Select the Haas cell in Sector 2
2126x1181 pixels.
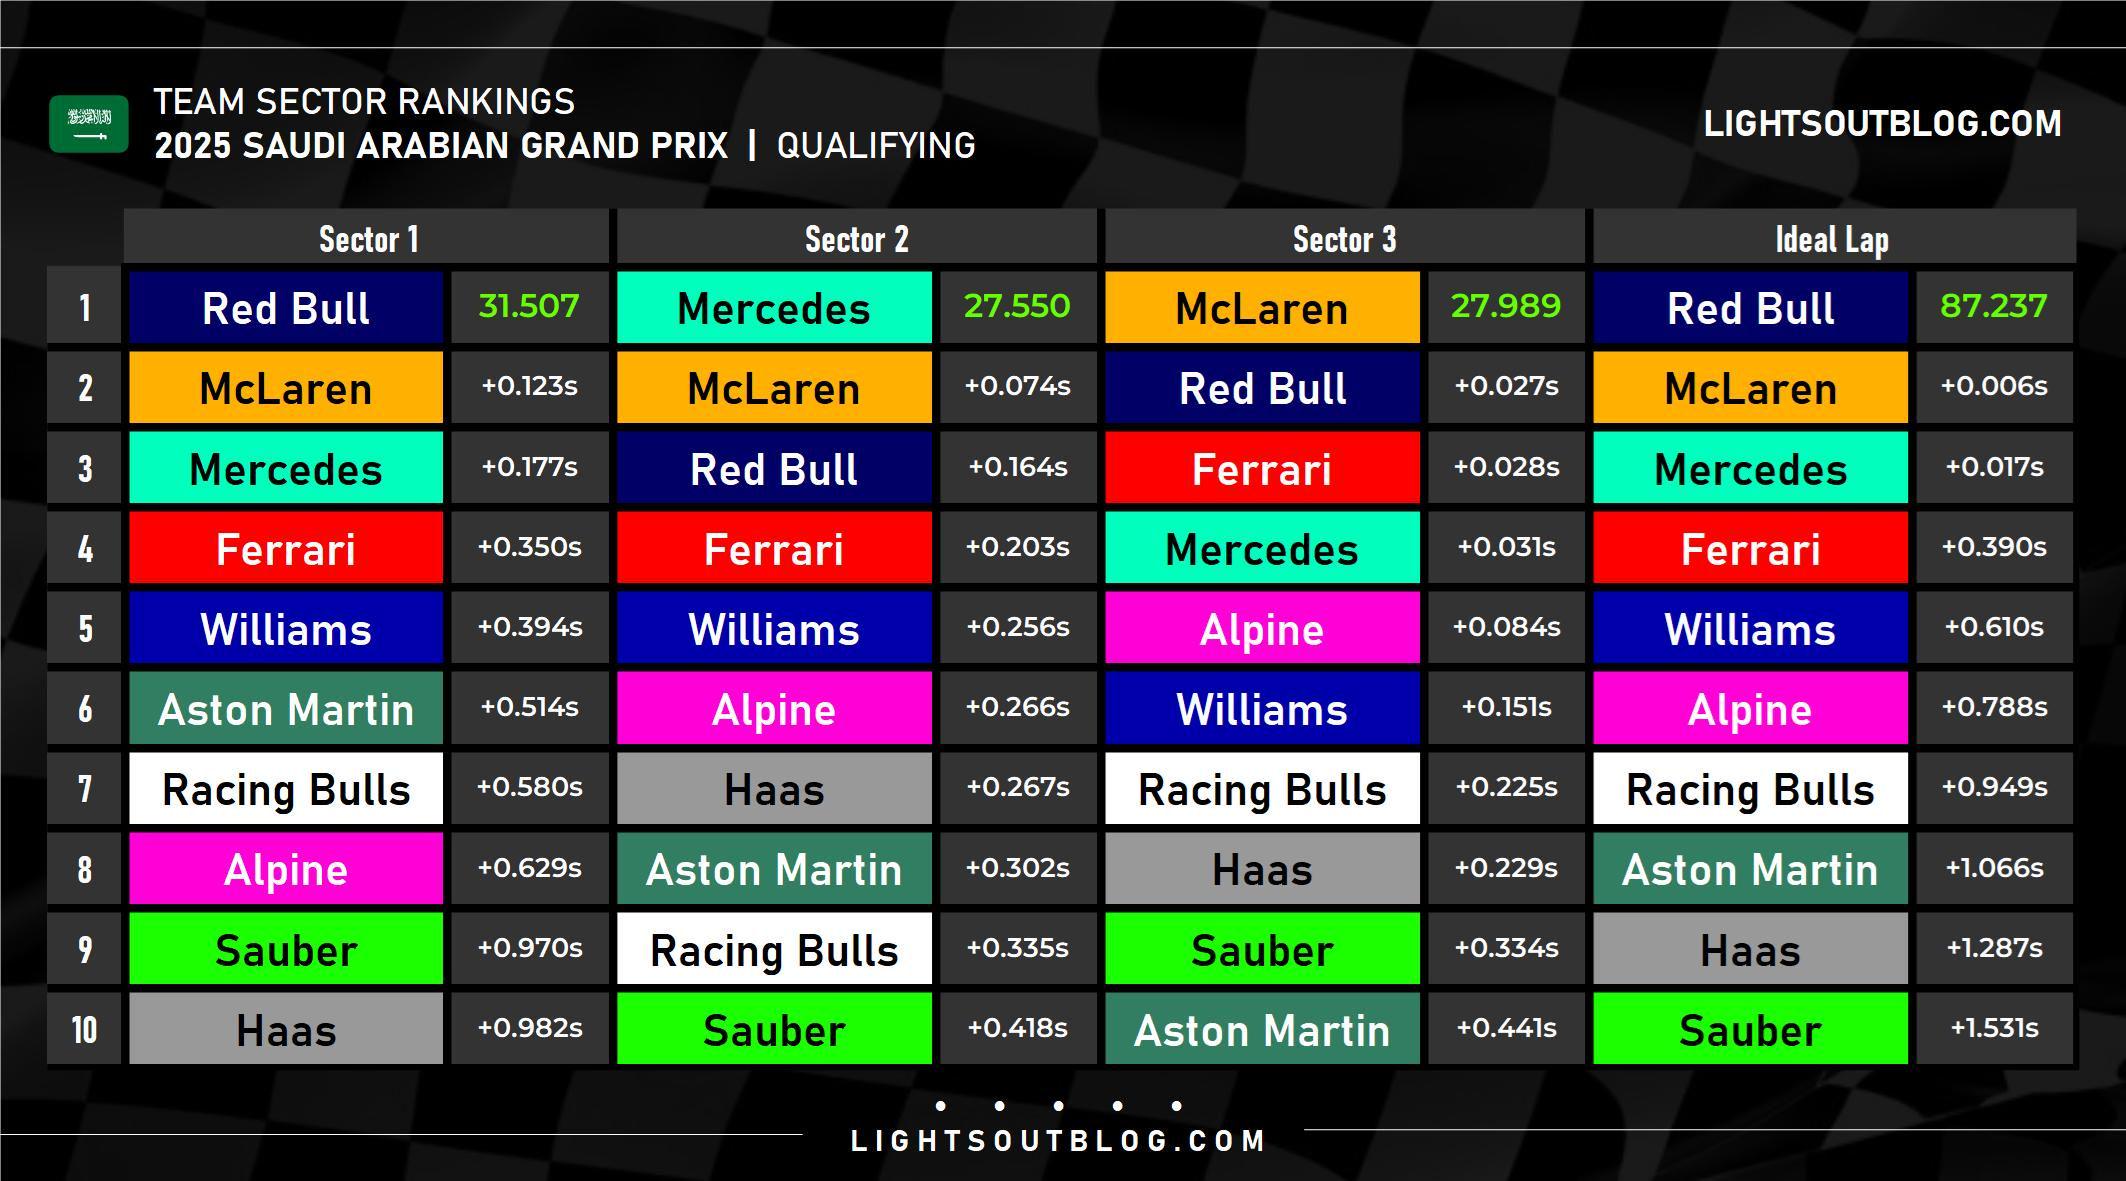(x=774, y=789)
